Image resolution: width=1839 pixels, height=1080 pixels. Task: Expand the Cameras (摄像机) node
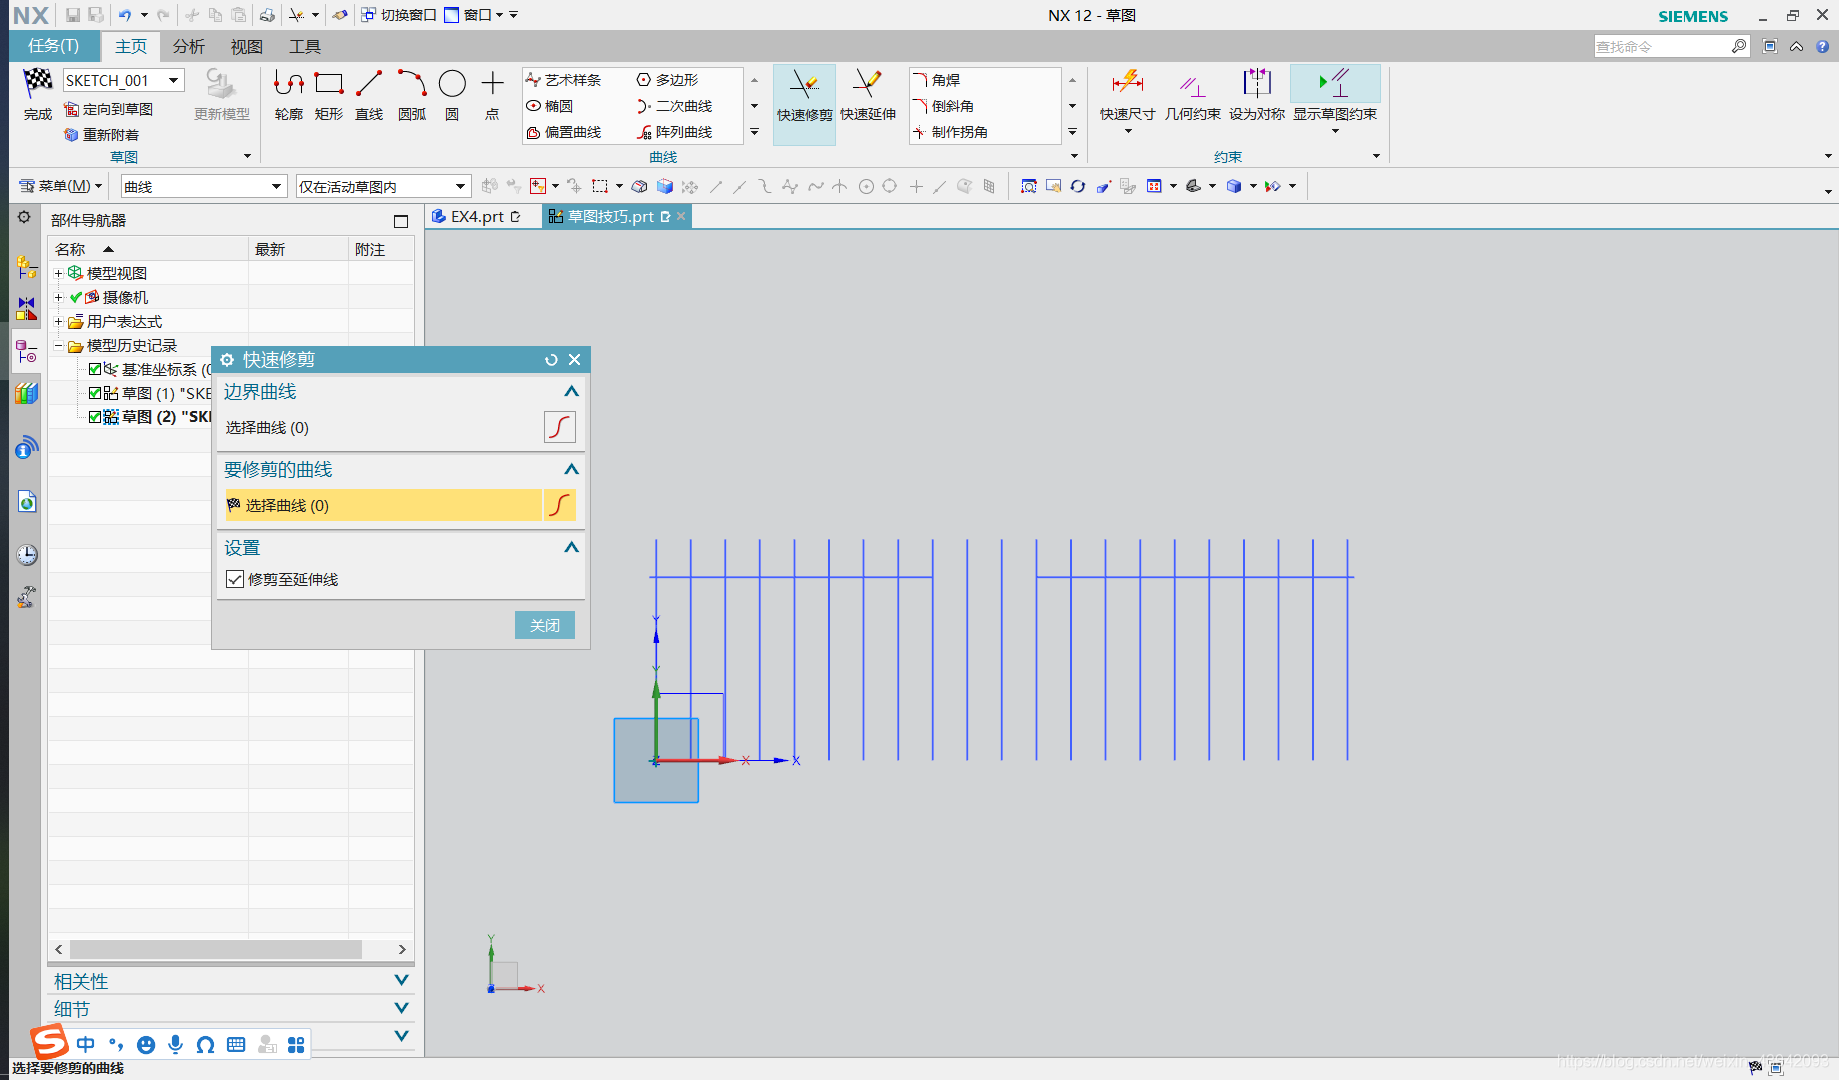coord(58,297)
